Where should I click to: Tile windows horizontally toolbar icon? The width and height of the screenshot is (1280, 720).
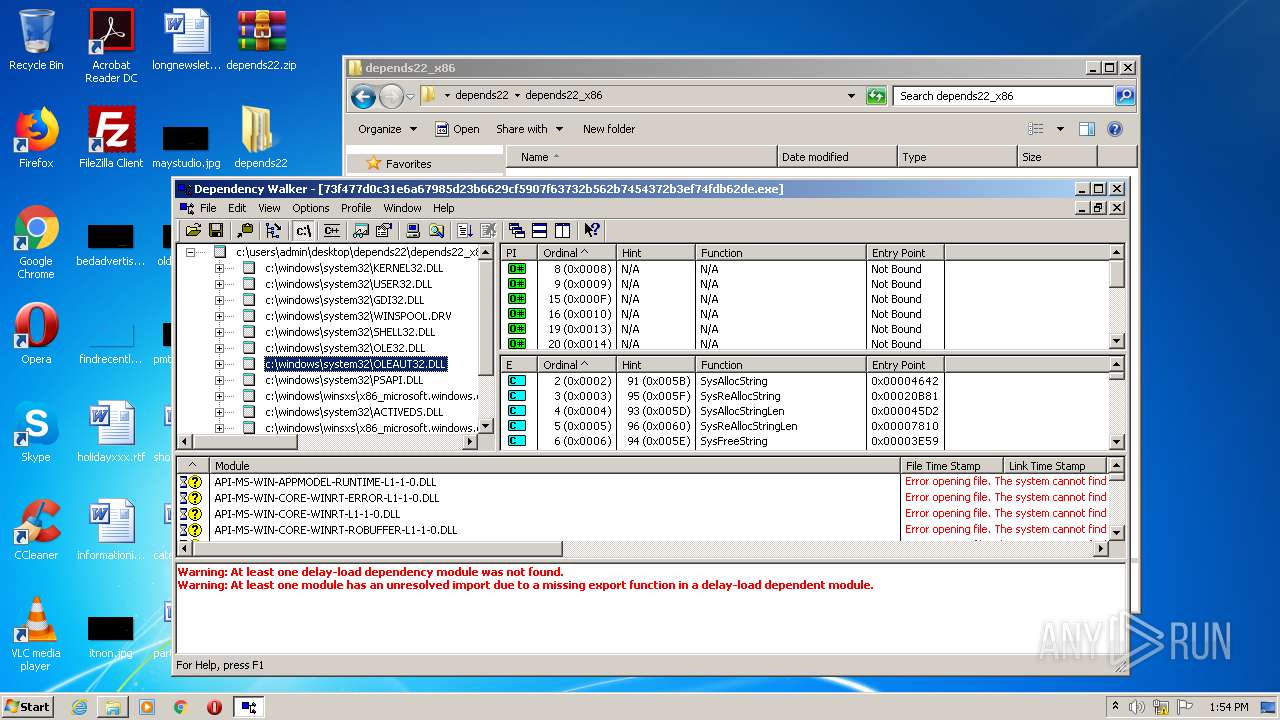pos(539,230)
